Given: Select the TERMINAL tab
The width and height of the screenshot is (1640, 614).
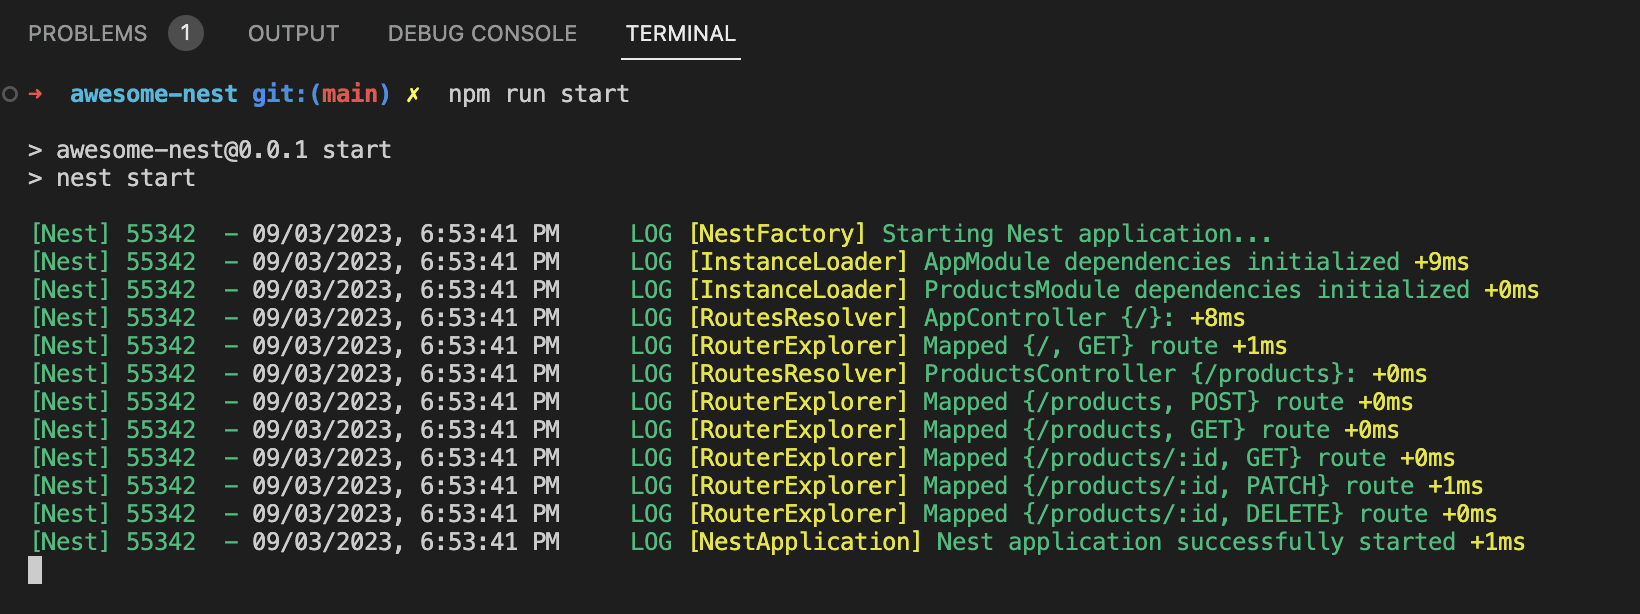Looking at the screenshot, I should click(x=680, y=34).
